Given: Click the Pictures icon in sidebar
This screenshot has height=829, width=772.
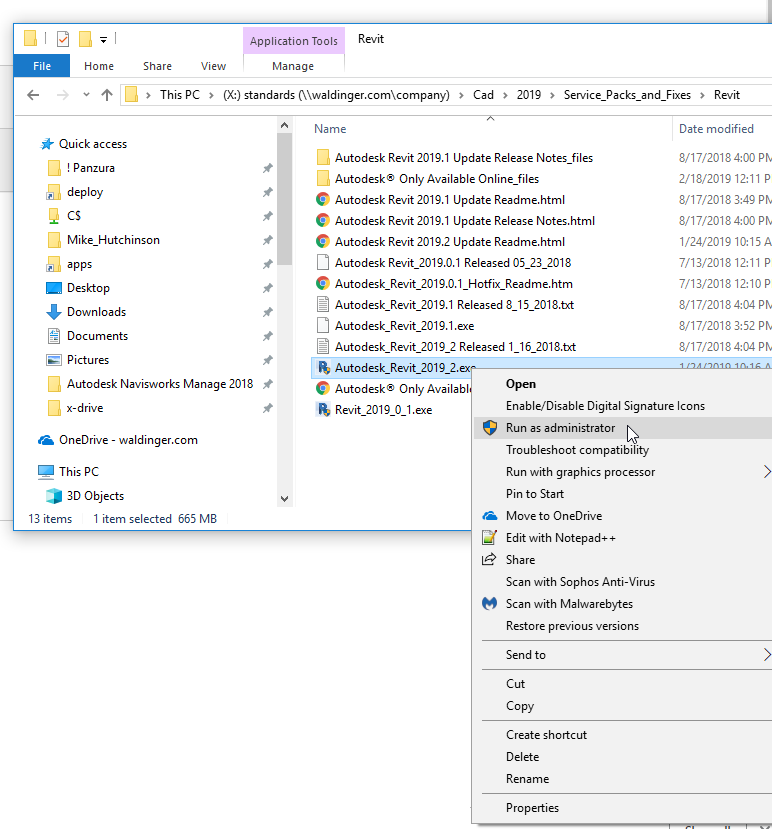Looking at the screenshot, I should (x=53, y=360).
